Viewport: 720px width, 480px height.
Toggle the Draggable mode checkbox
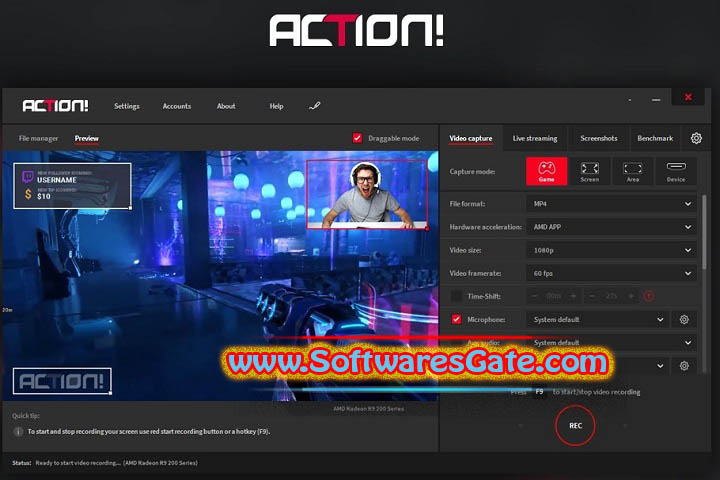pos(357,138)
